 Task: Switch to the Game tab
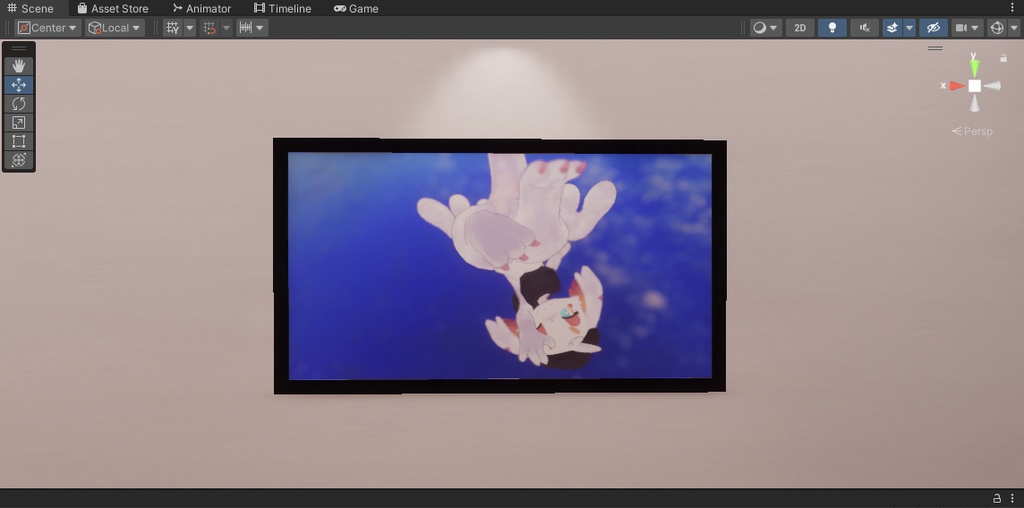(x=356, y=8)
